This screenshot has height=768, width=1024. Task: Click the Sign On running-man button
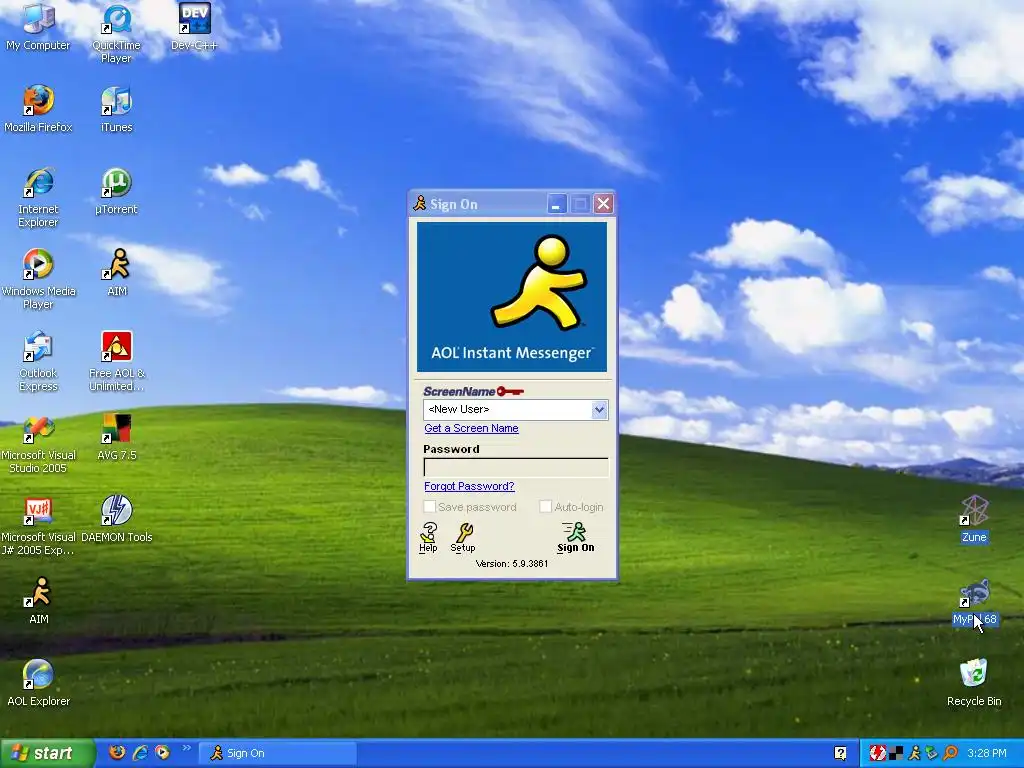tap(575, 537)
